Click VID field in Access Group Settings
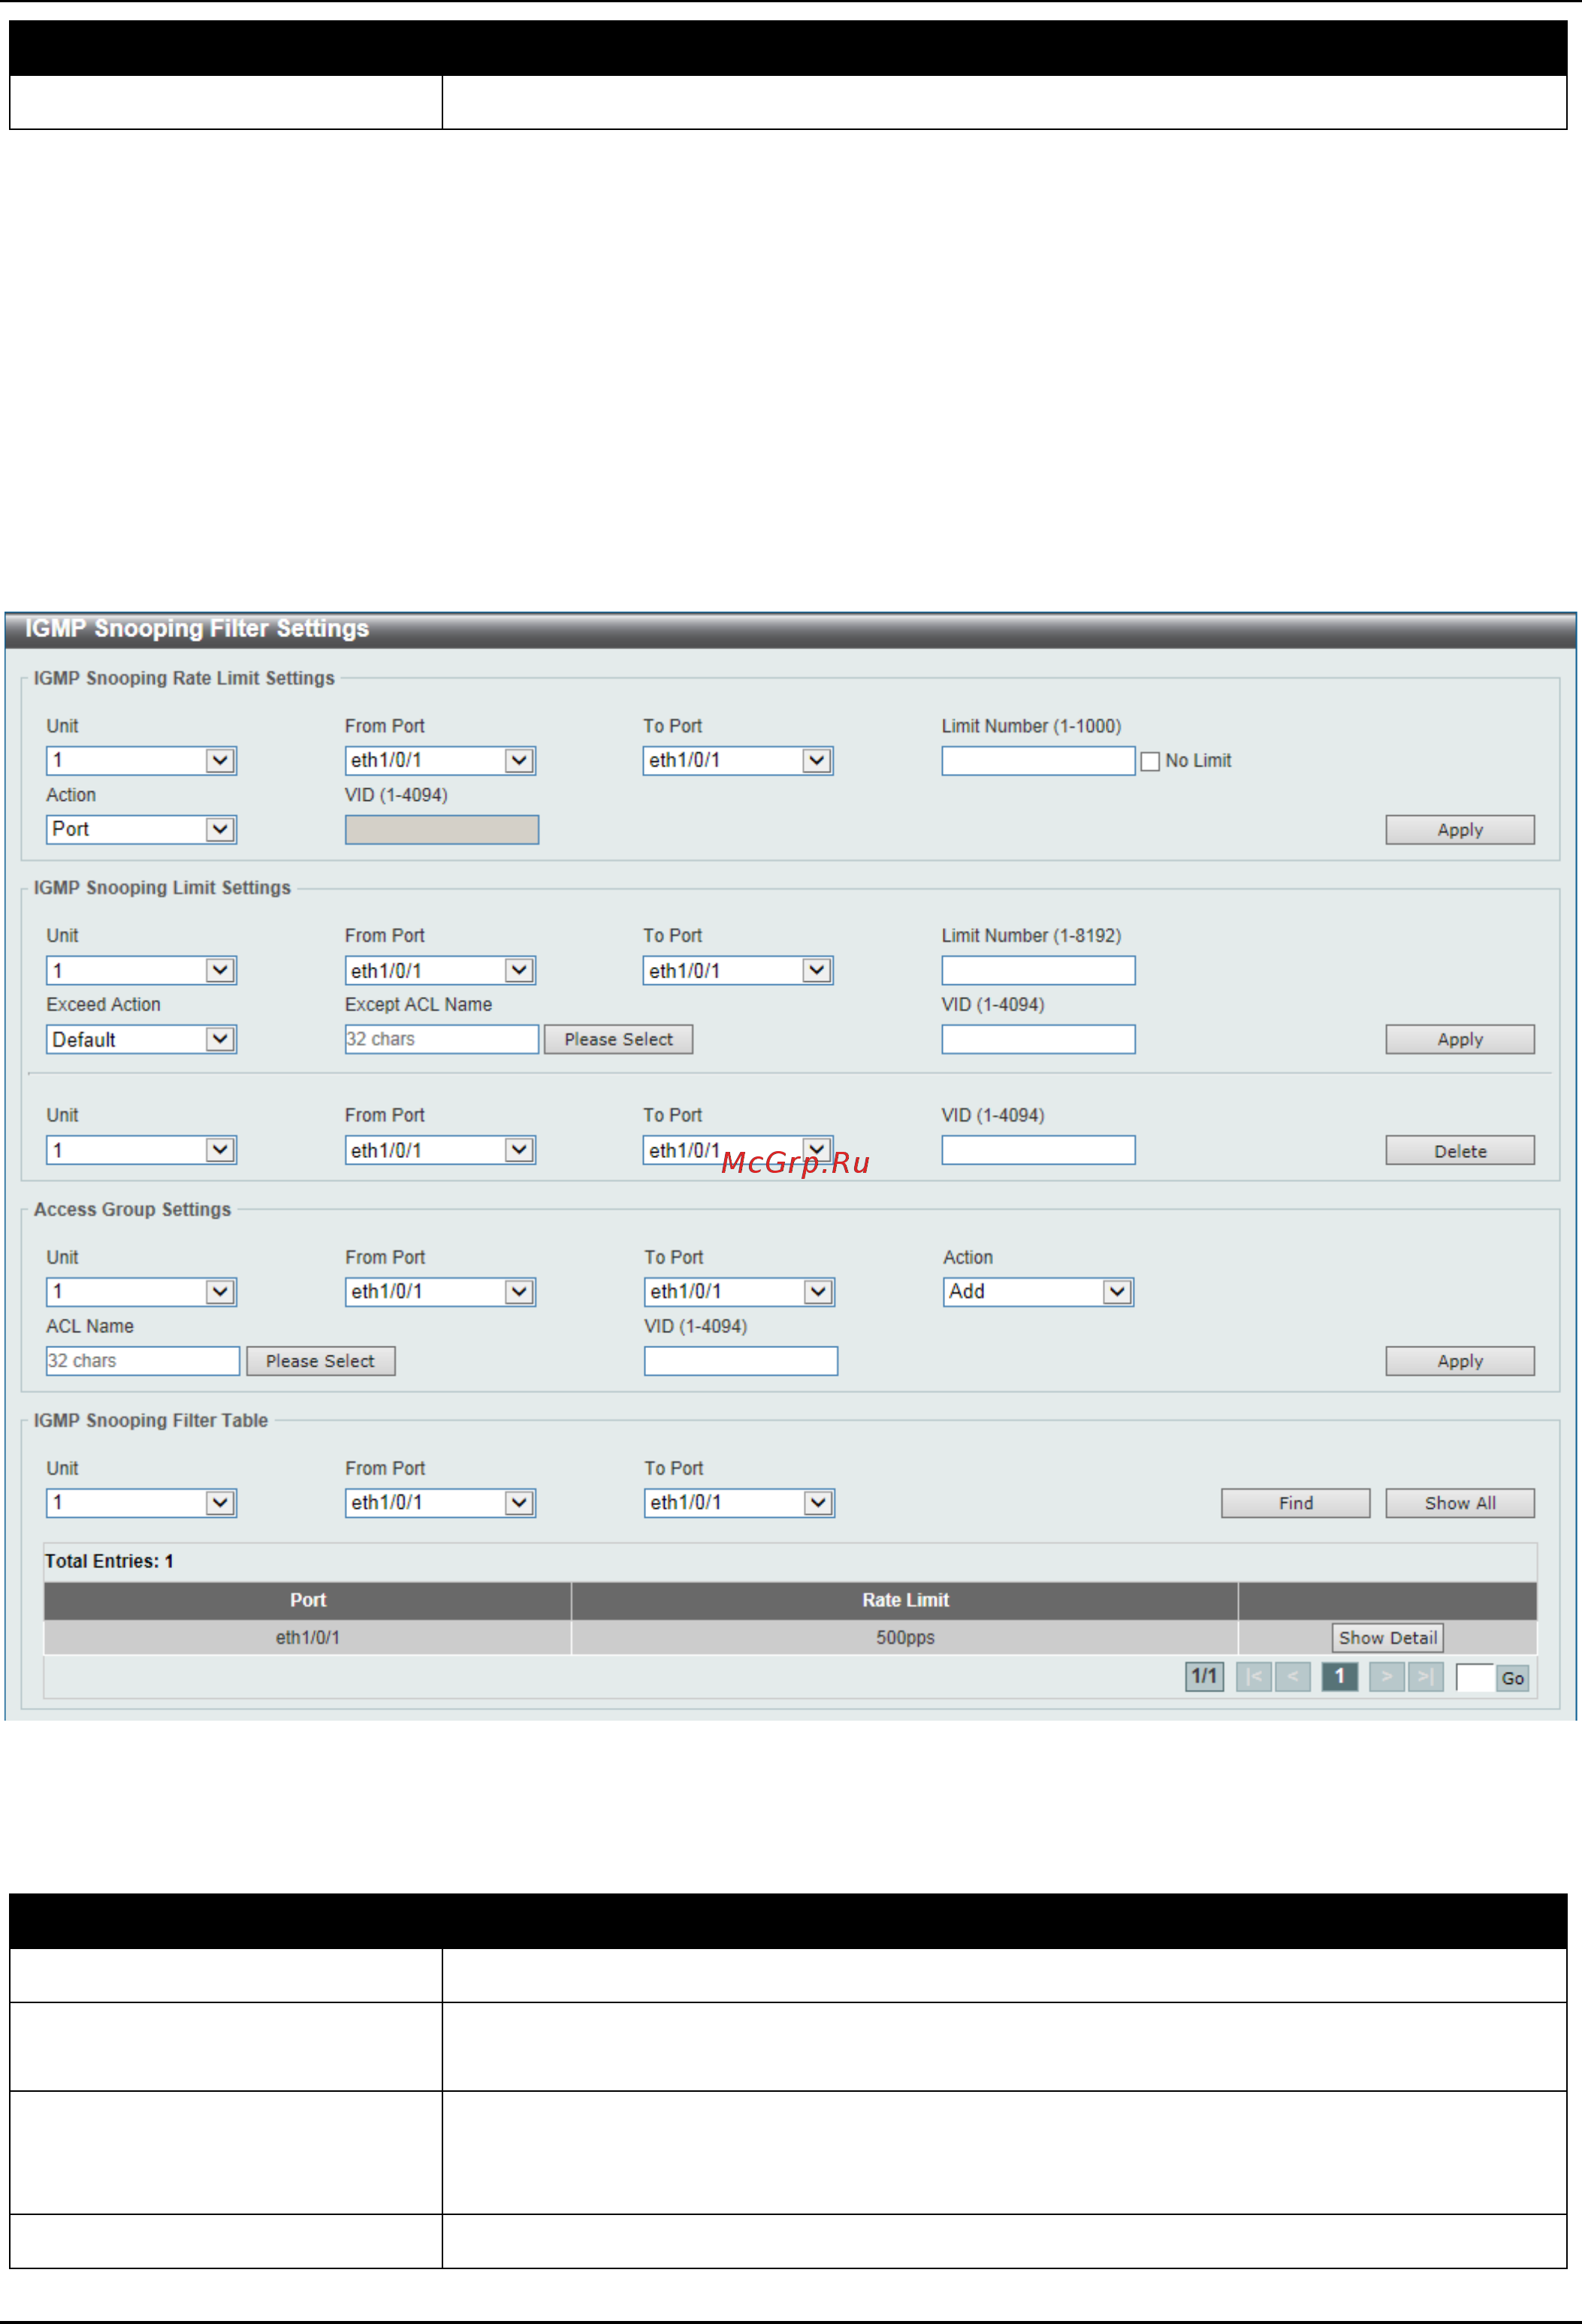1582x2324 pixels. [741, 1361]
